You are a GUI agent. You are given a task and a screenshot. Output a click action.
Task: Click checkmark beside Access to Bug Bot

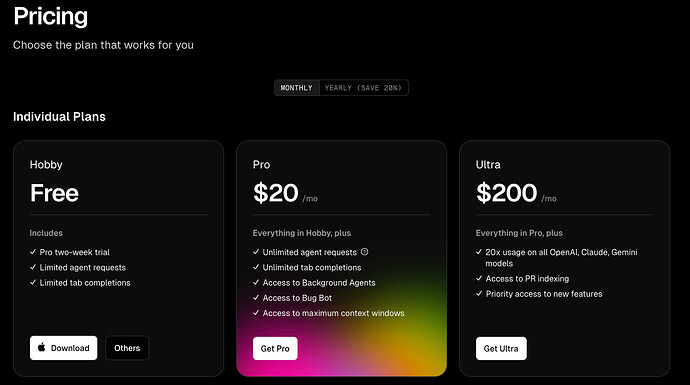[256, 297]
